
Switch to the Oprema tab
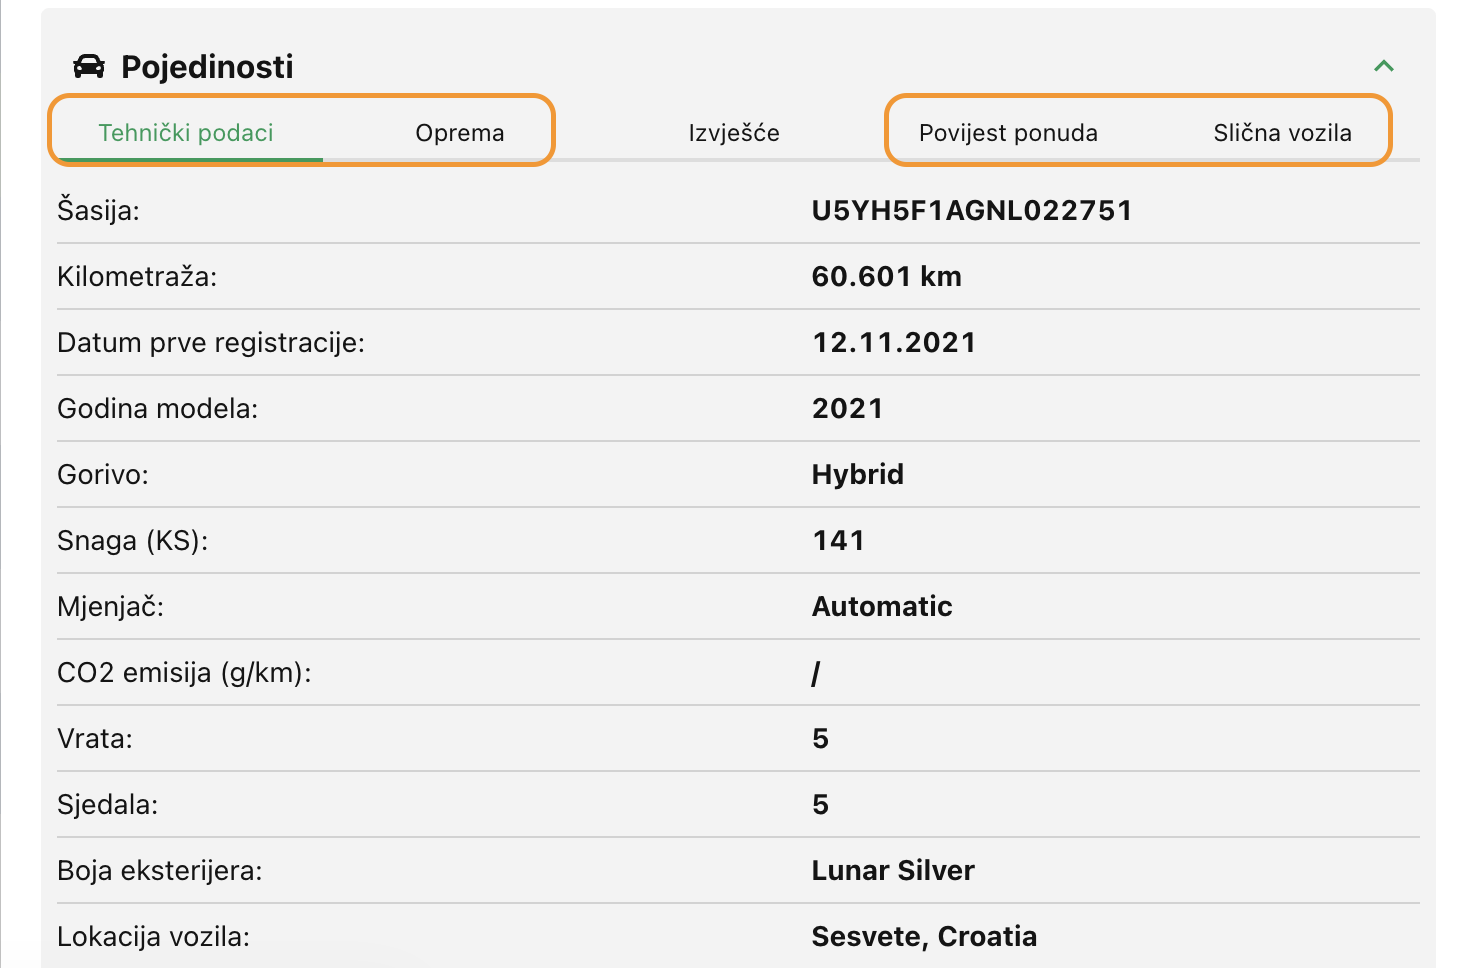click(460, 133)
